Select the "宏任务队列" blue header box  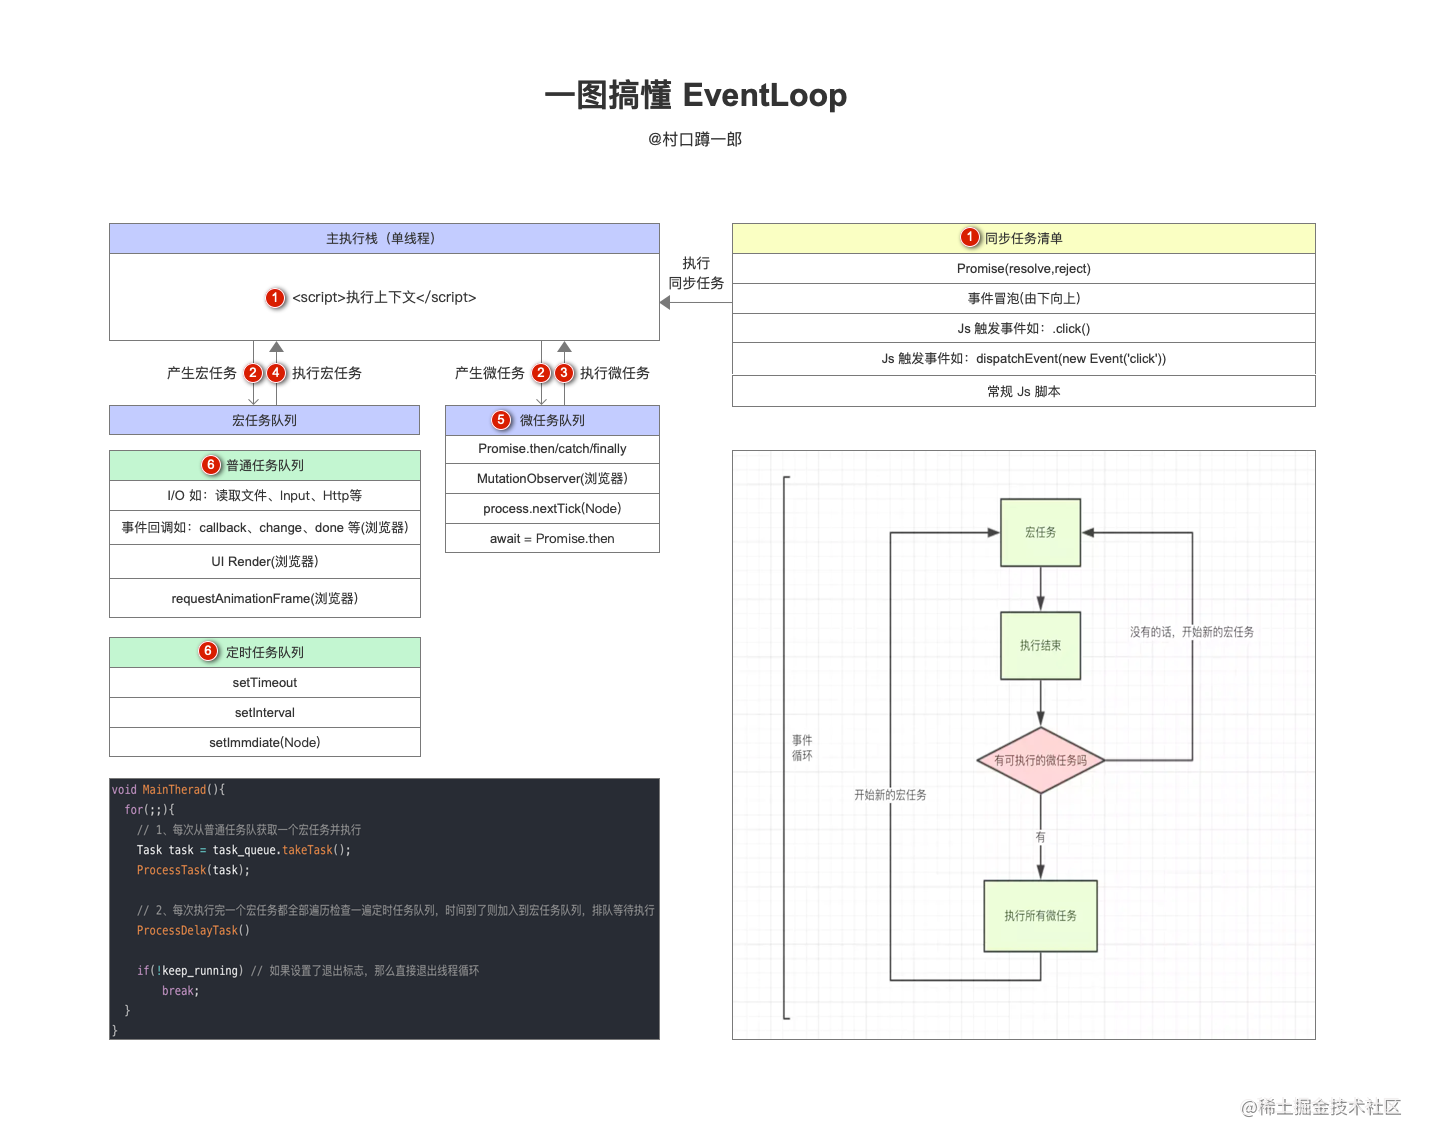264,420
